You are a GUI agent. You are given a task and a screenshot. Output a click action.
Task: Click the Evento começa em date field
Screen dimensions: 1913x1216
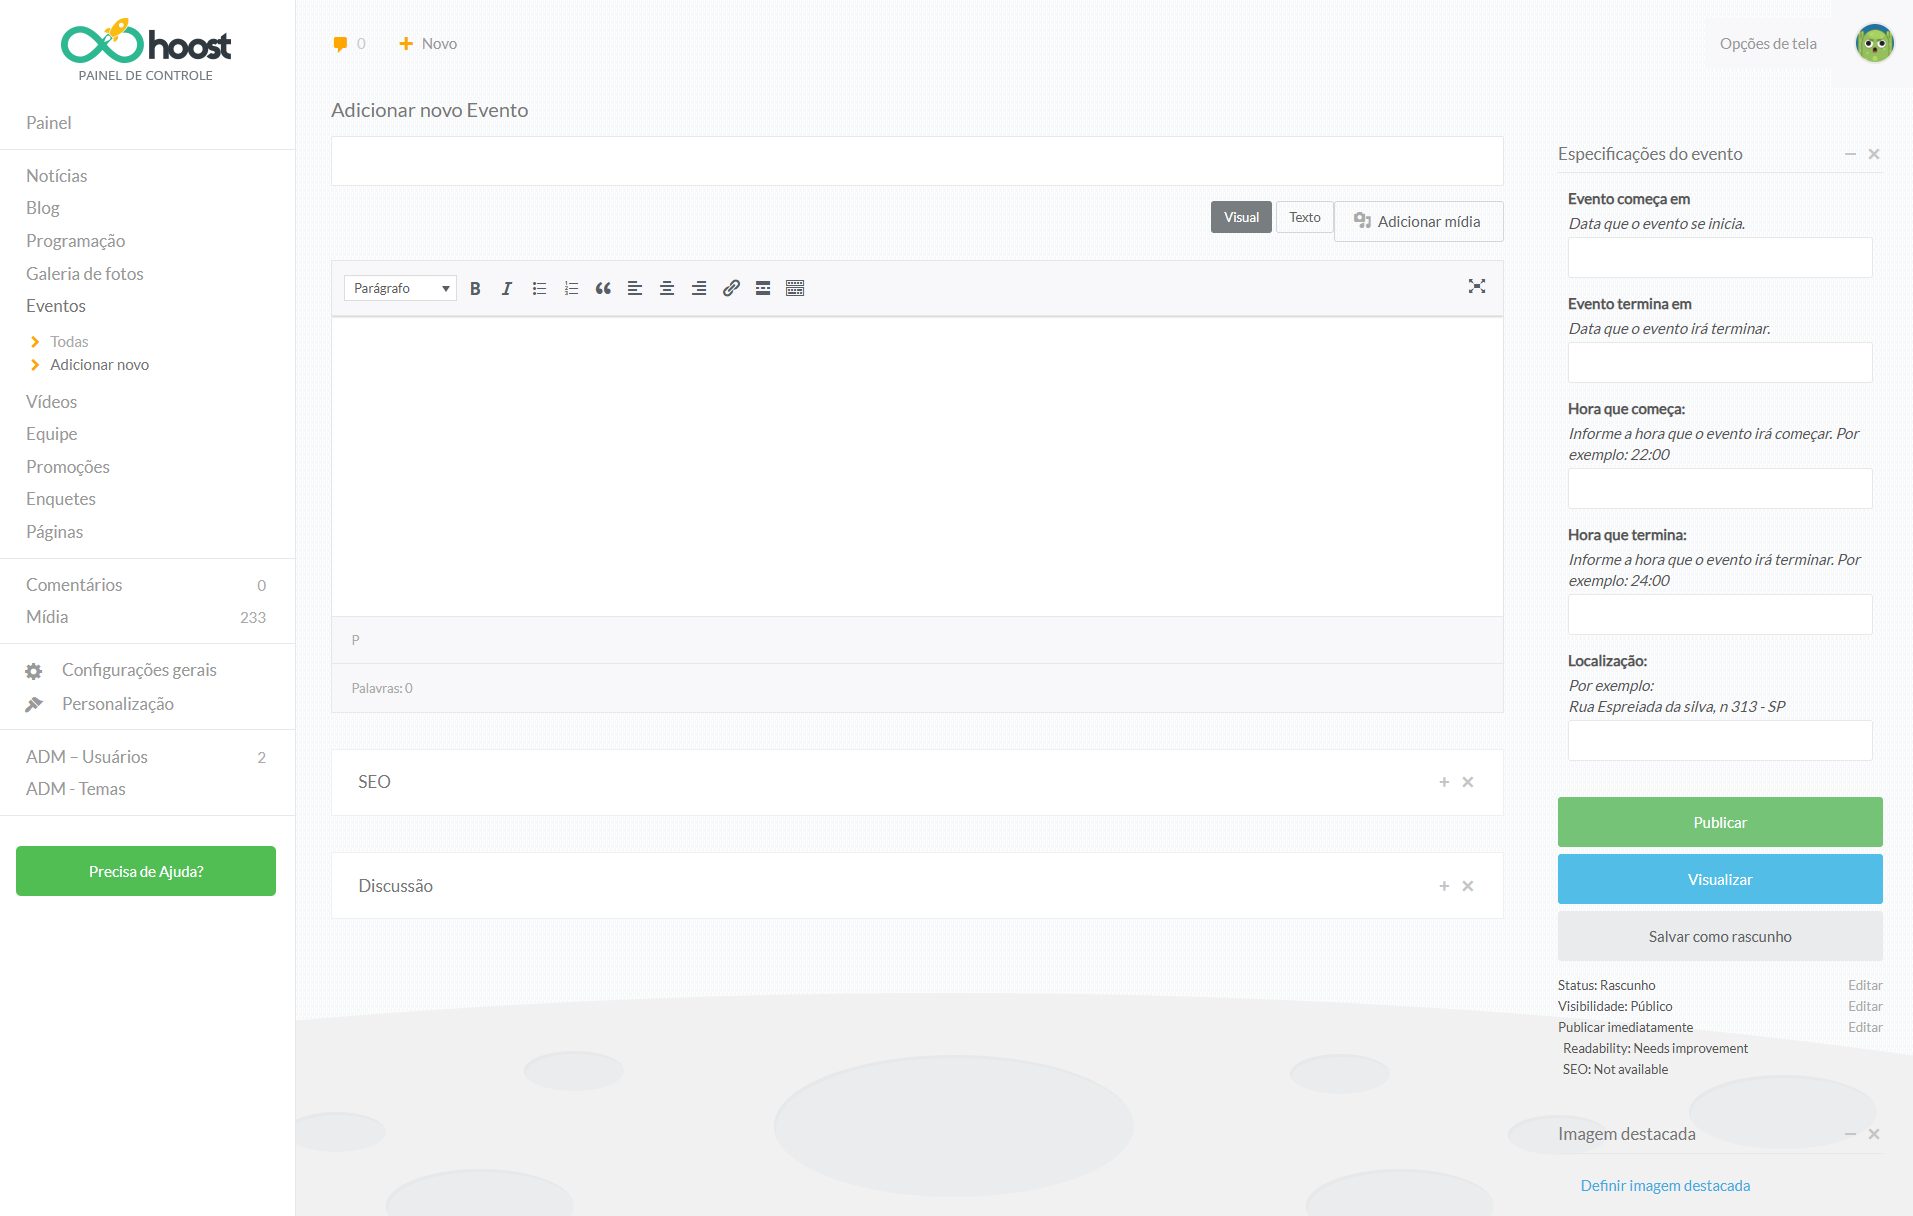pyautogui.click(x=1719, y=258)
